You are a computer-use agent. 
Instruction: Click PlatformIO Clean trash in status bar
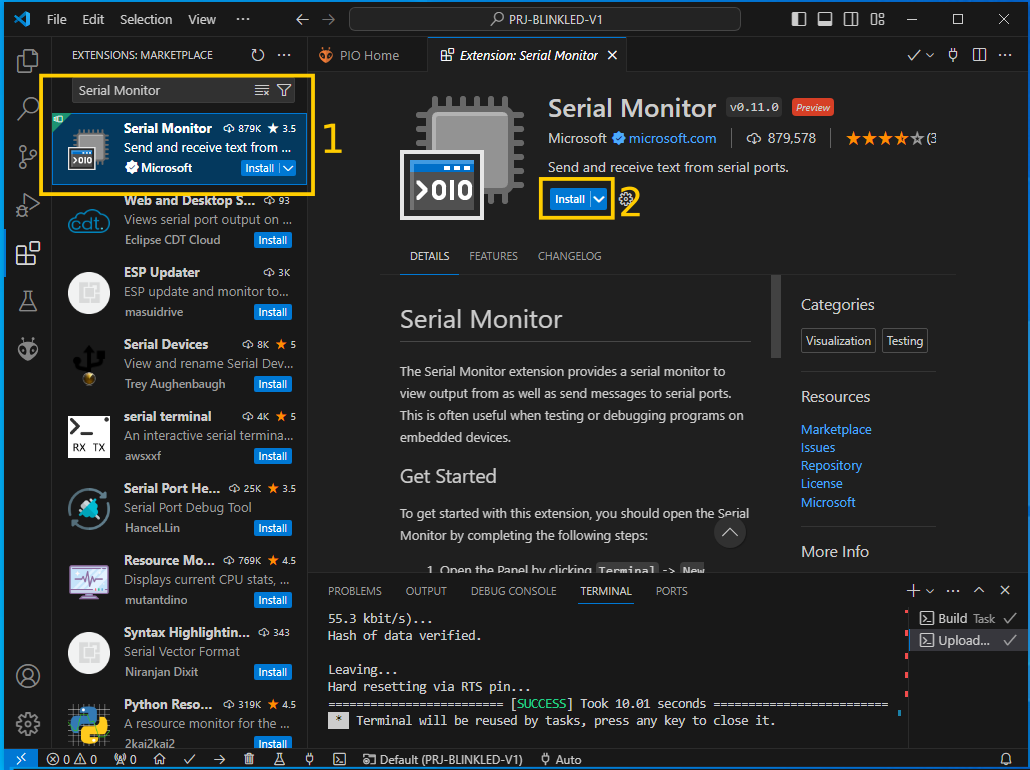(249, 759)
